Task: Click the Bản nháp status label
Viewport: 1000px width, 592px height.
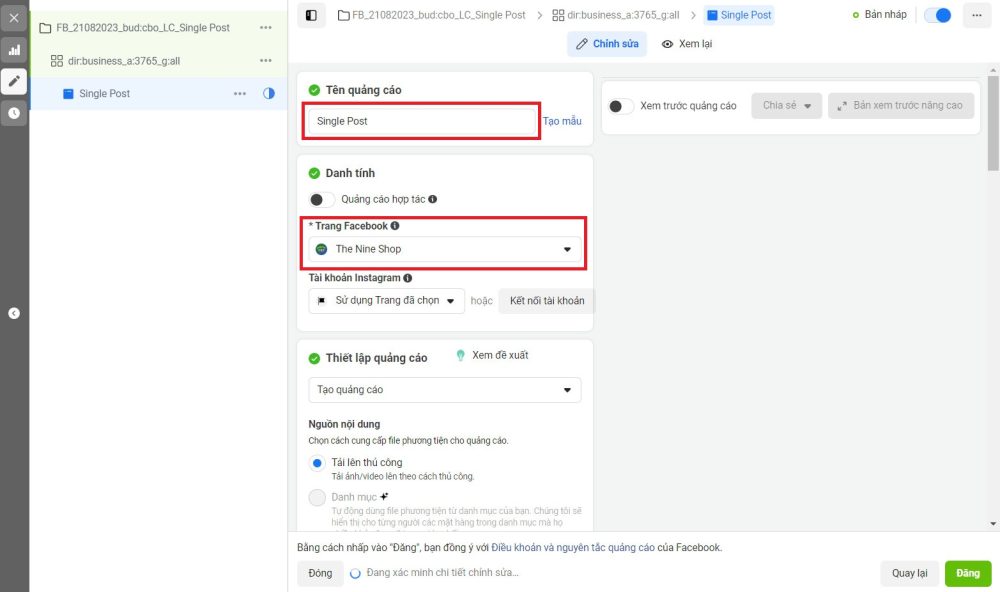Action: 885,15
